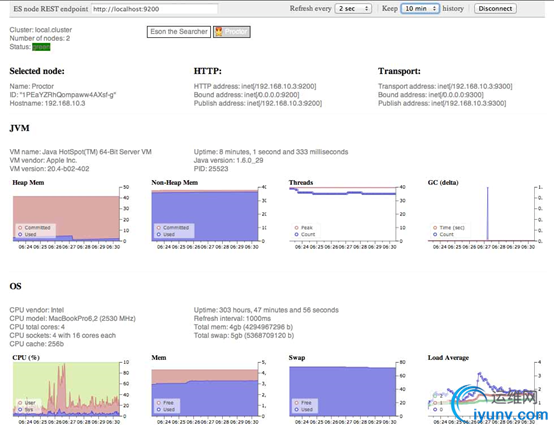Open the Keep history duration dropdown
Image resolution: width=554 pixels, height=431 pixels.
(420, 8)
